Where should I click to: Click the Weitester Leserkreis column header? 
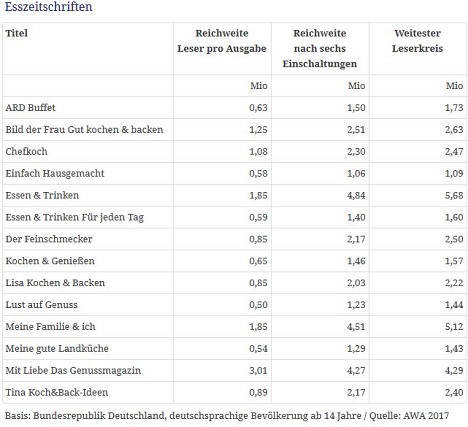417,41
